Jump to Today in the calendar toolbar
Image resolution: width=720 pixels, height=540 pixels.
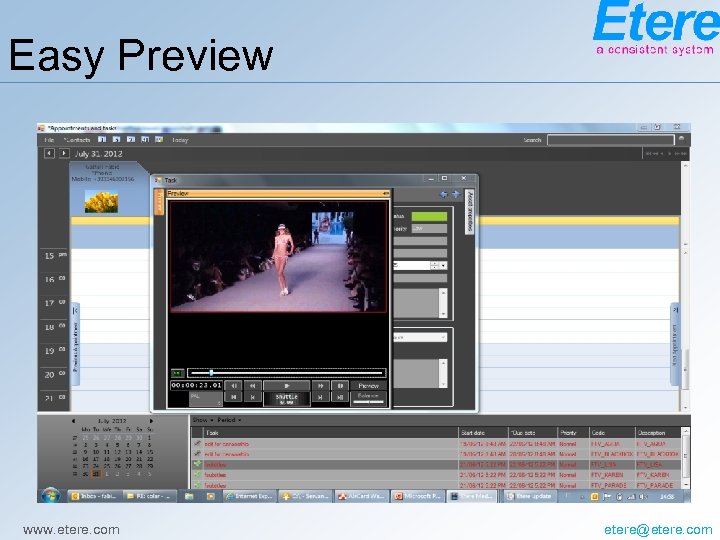click(180, 140)
